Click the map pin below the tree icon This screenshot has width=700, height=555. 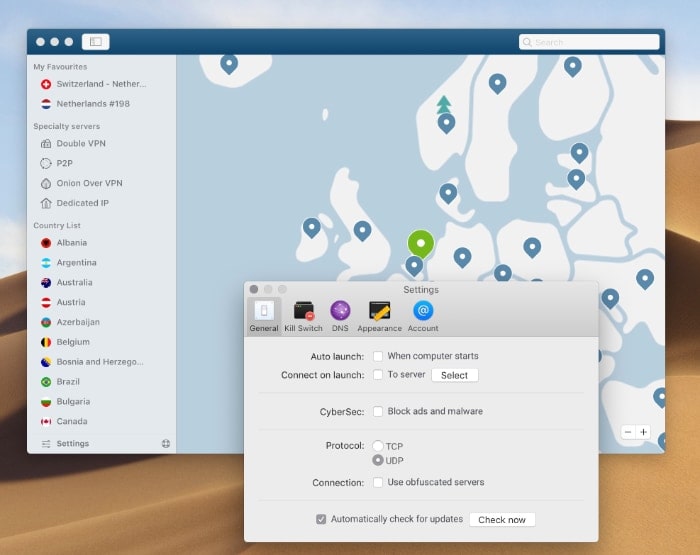coord(446,123)
